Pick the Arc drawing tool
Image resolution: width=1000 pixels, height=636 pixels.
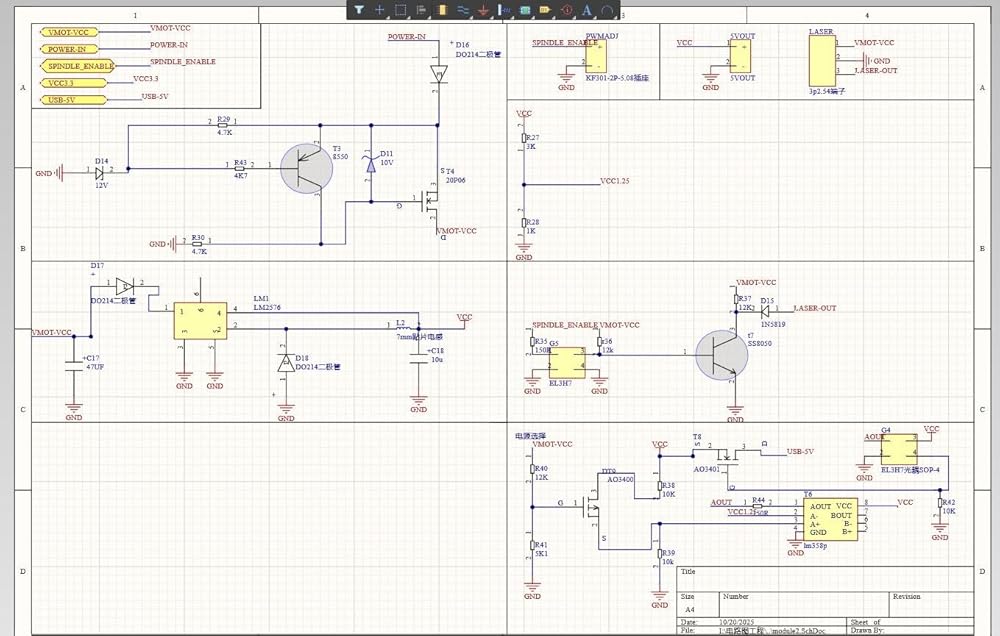(x=608, y=10)
